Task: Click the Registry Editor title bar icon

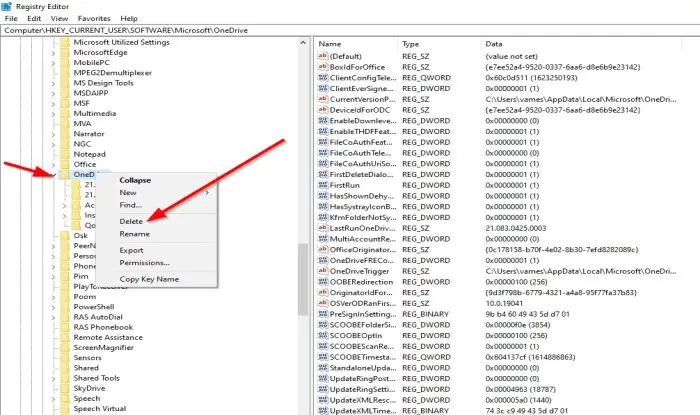Action: point(6,6)
